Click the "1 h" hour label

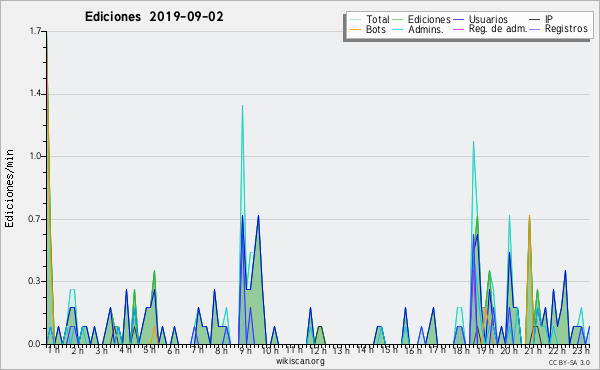click(x=53, y=350)
